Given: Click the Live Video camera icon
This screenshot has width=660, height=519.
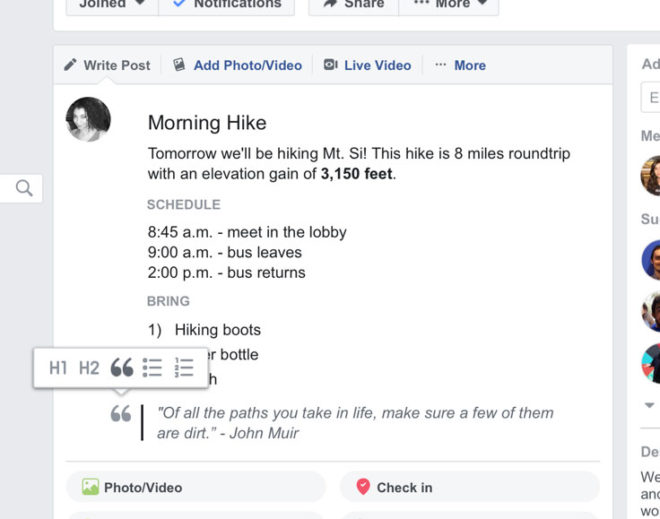Looking at the screenshot, I should 330,65.
